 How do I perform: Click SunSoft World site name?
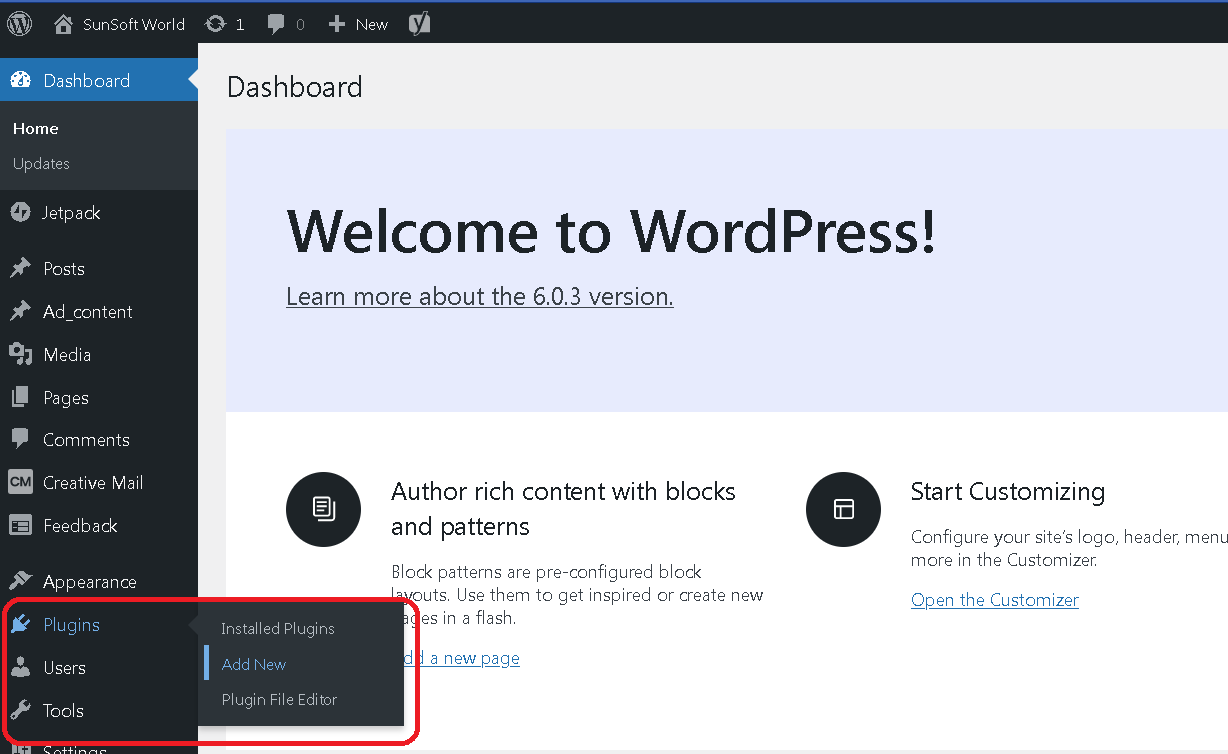click(x=134, y=24)
